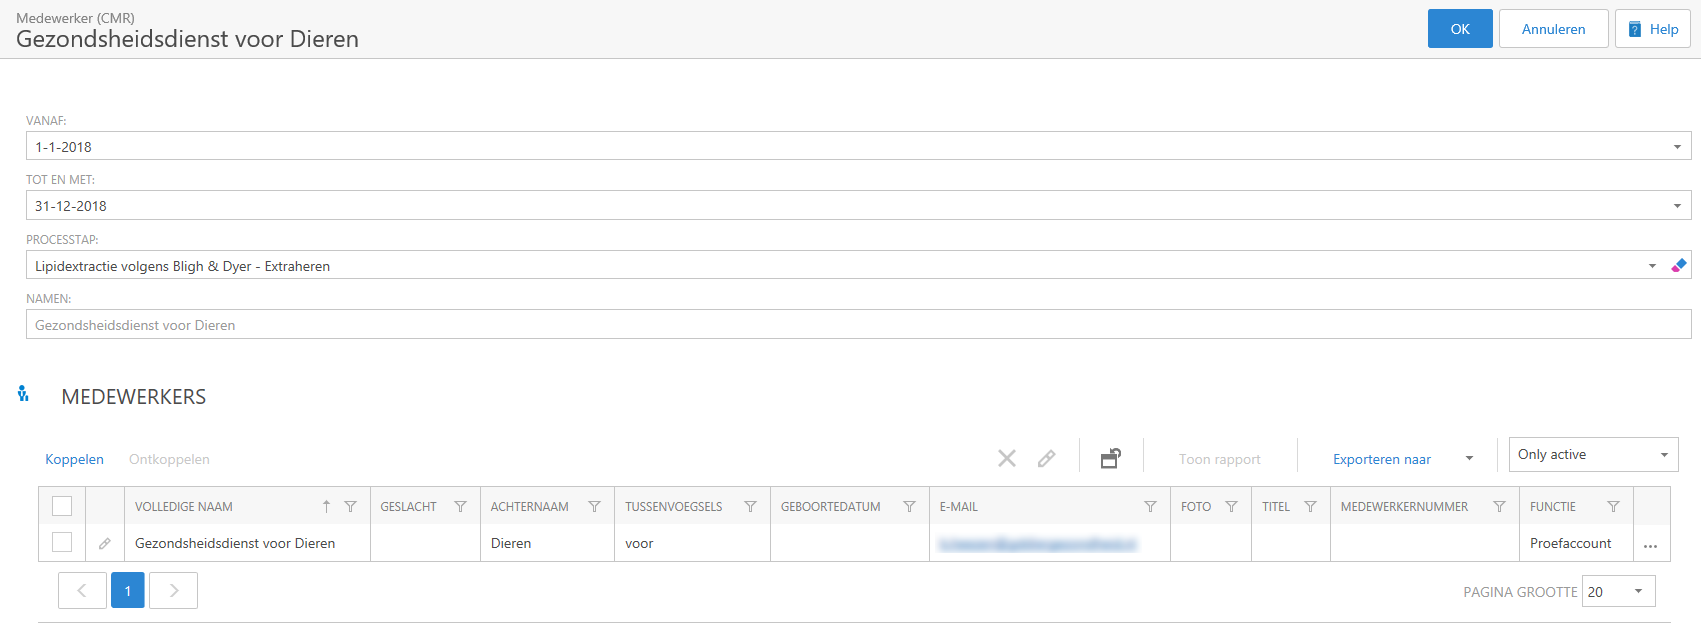Image resolution: width=1701 pixels, height=628 pixels.
Task: Expand the Exporteren naar arrow menu
Action: (1469, 459)
